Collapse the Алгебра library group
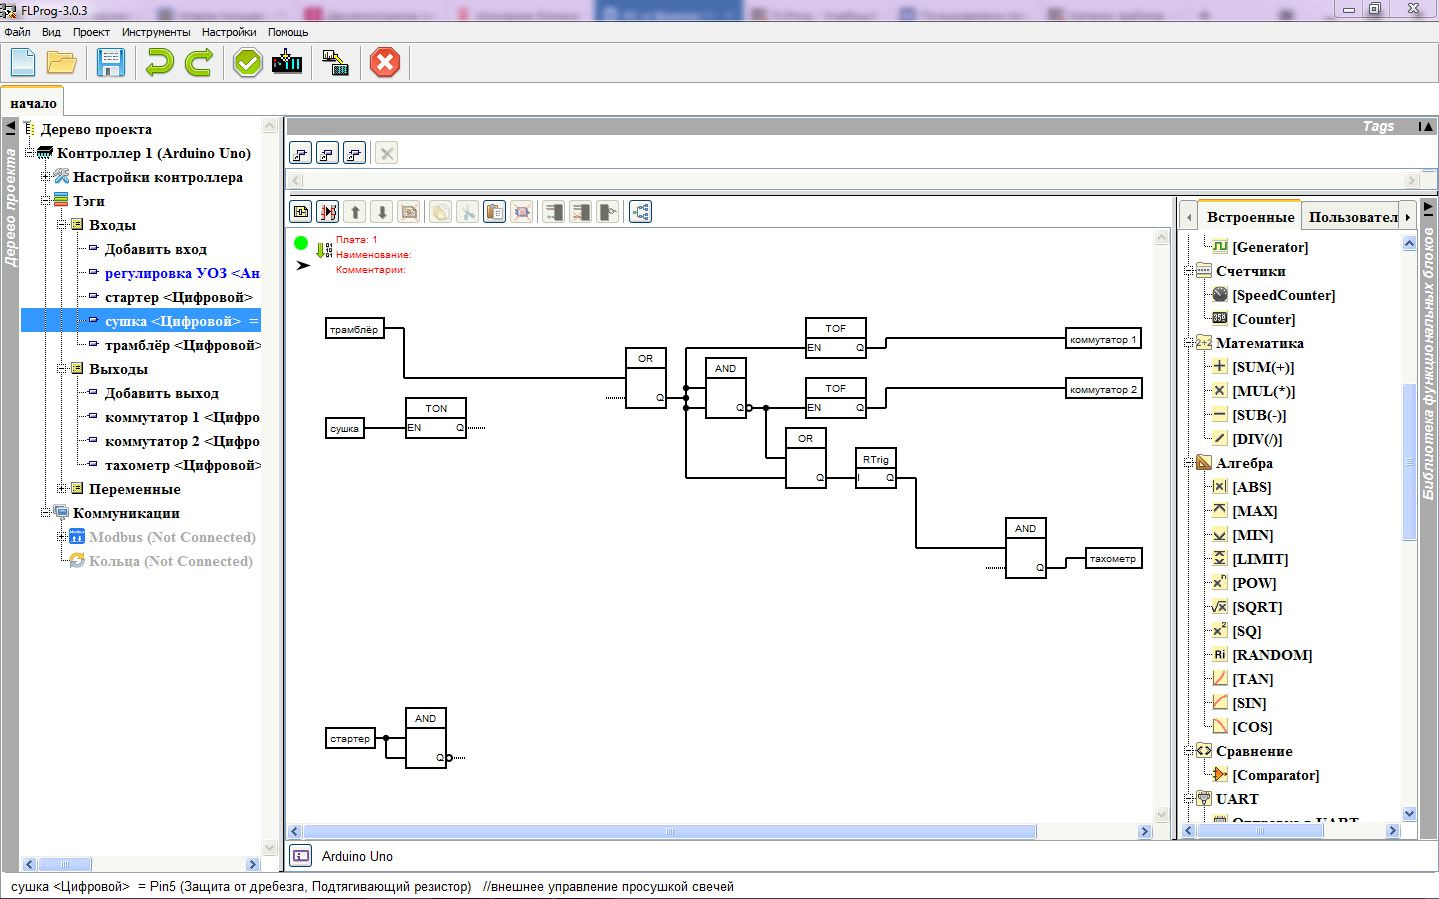Viewport: 1439px width, 899px height. click(x=1189, y=463)
